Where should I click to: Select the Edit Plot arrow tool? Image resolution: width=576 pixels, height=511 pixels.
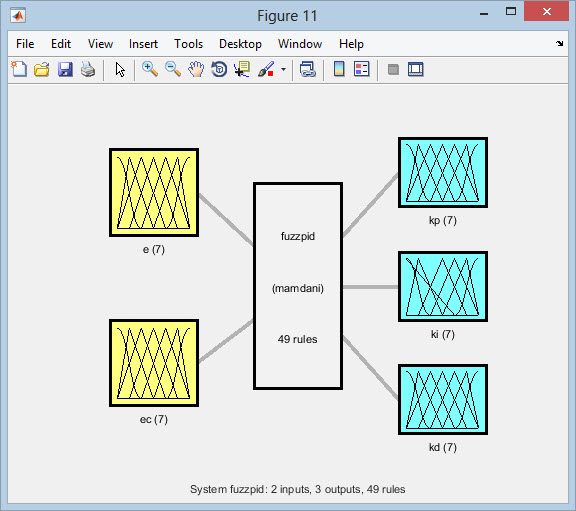pyautogui.click(x=120, y=69)
